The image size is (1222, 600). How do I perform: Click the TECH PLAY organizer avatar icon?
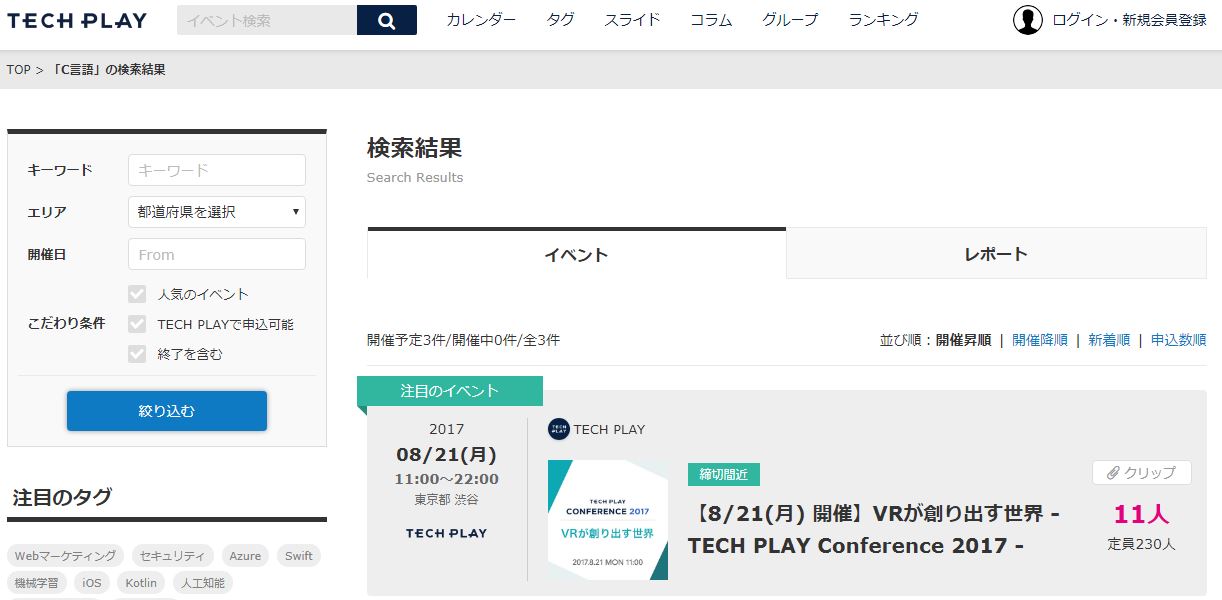coord(556,430)
